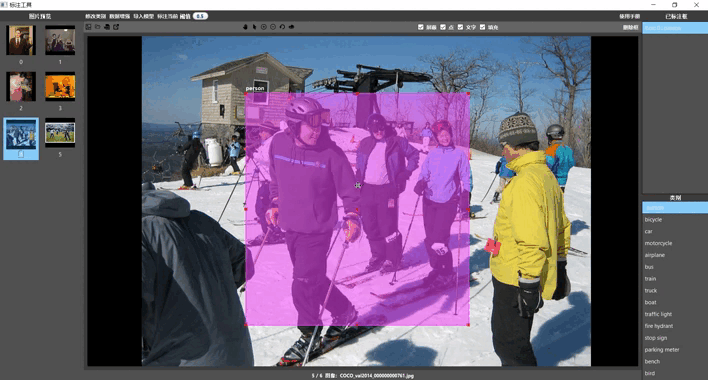Screen dimensions: 708x380
Task: Click the undo curved arrow icon
Action: [x=282, y=27]
